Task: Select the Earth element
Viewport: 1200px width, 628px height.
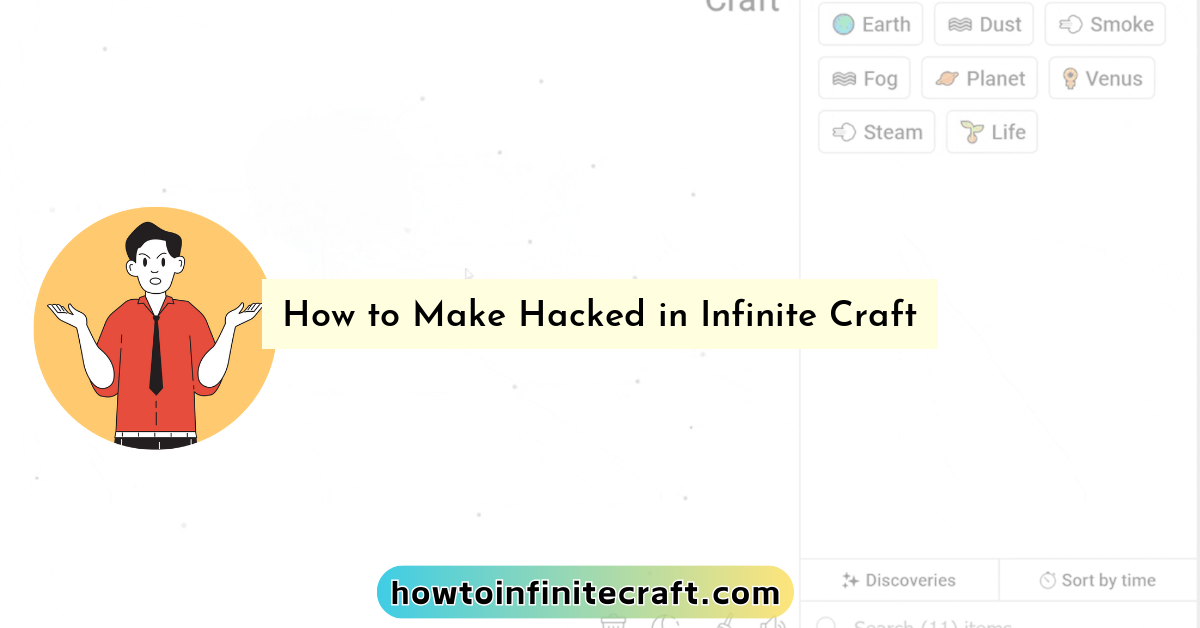Action: (870, 24)
